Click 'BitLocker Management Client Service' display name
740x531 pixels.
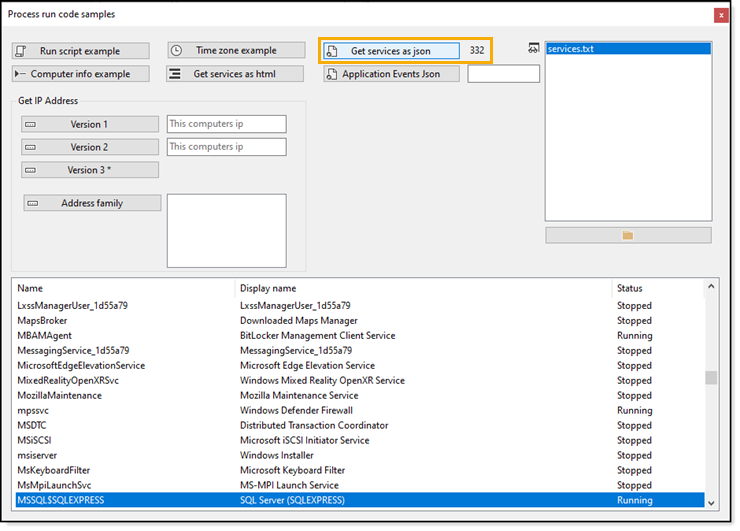pyautogui.click(x=318, y=336)
